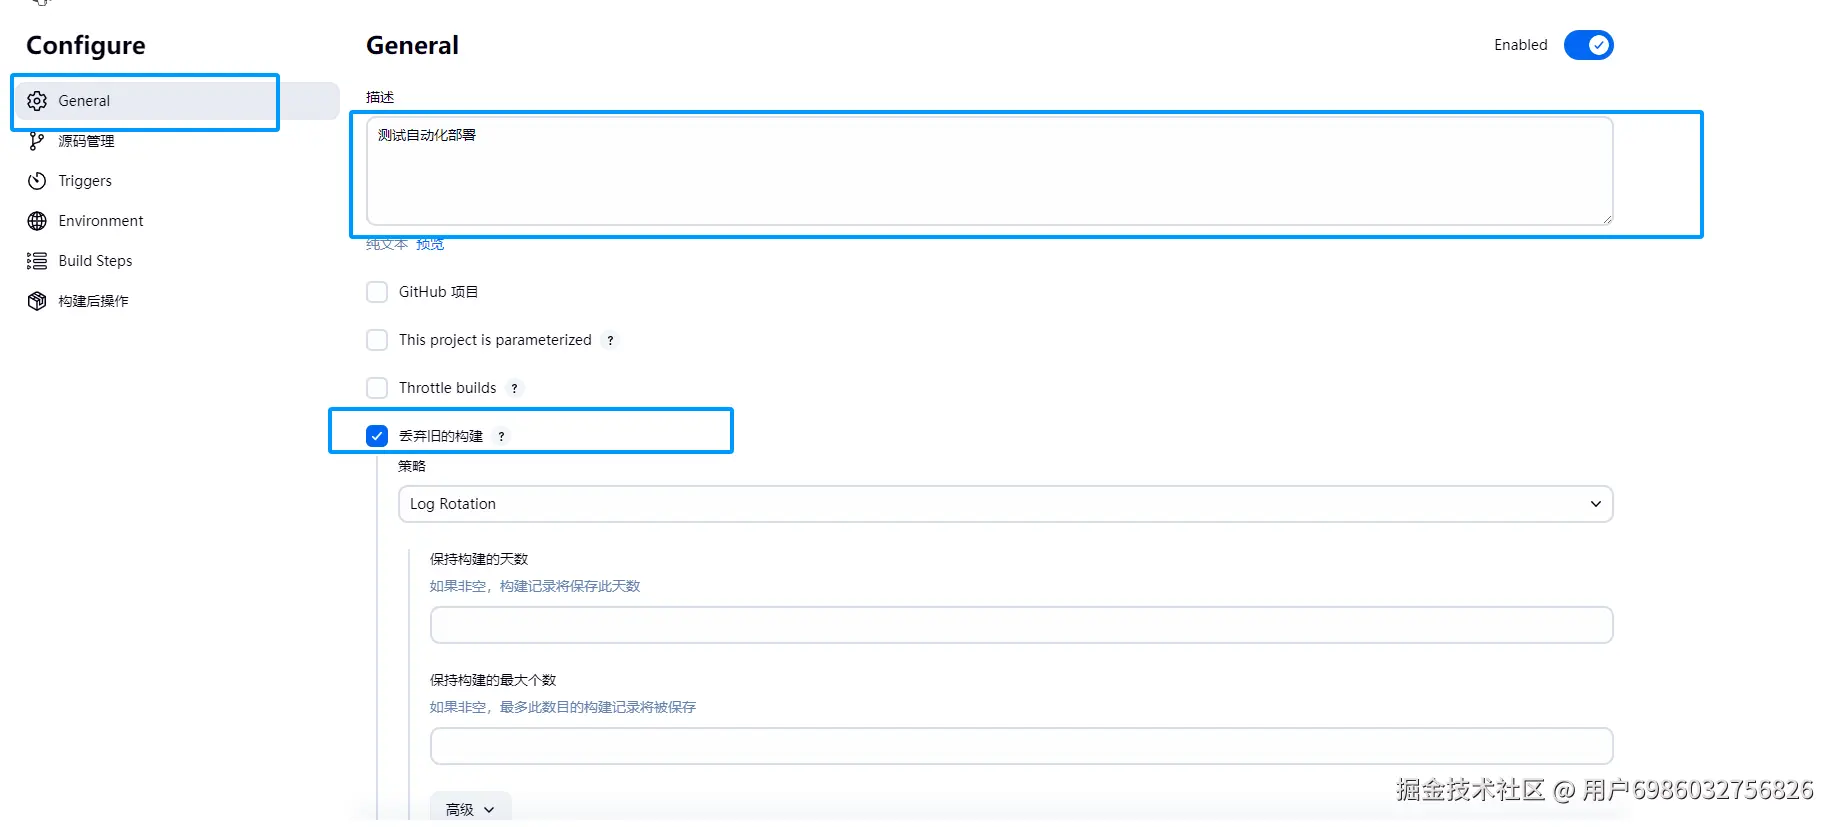This screenshot has height=827, width=1837.
Task: Click the 构建后操作 package icon
Action: pos(37,301)
